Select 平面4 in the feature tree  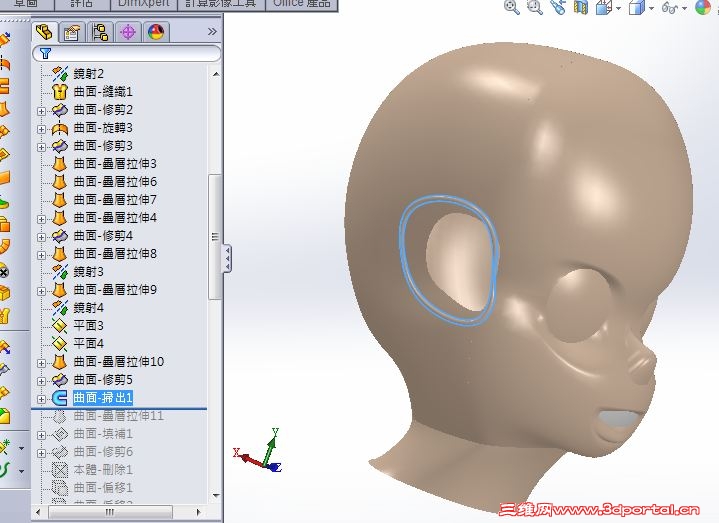(88, 344)
